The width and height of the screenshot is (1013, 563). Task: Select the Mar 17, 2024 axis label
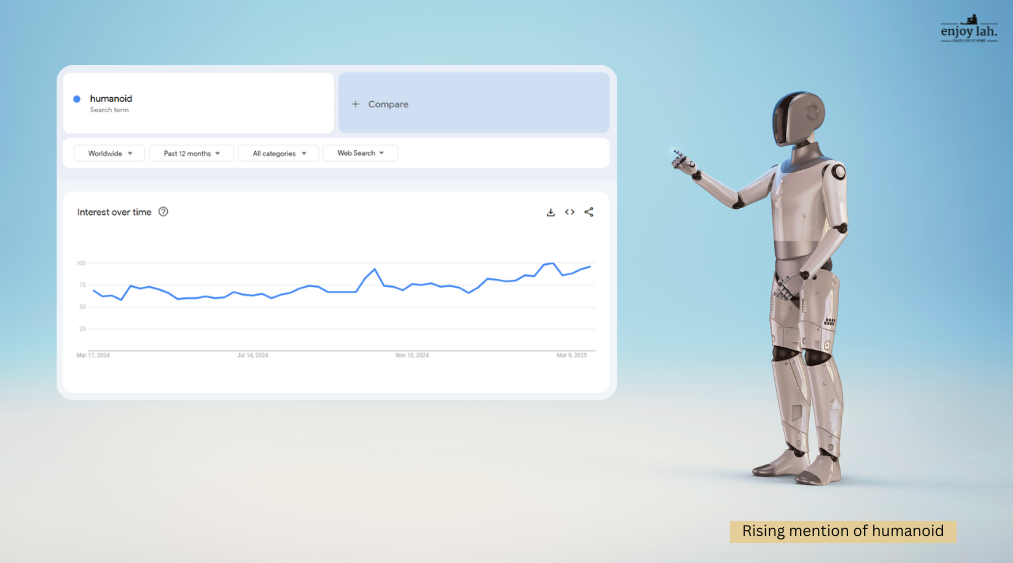pyautogui.click(x=93, y=355)
